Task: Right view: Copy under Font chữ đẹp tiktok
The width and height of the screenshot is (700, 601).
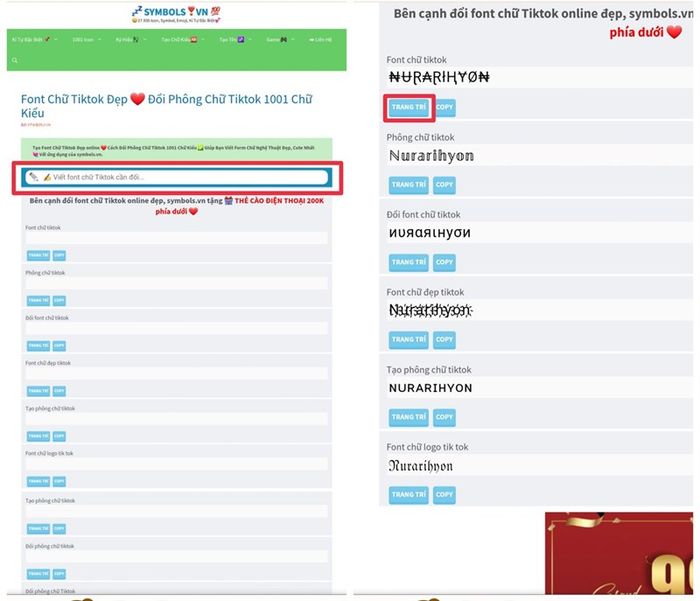Action: coord(444,340)
